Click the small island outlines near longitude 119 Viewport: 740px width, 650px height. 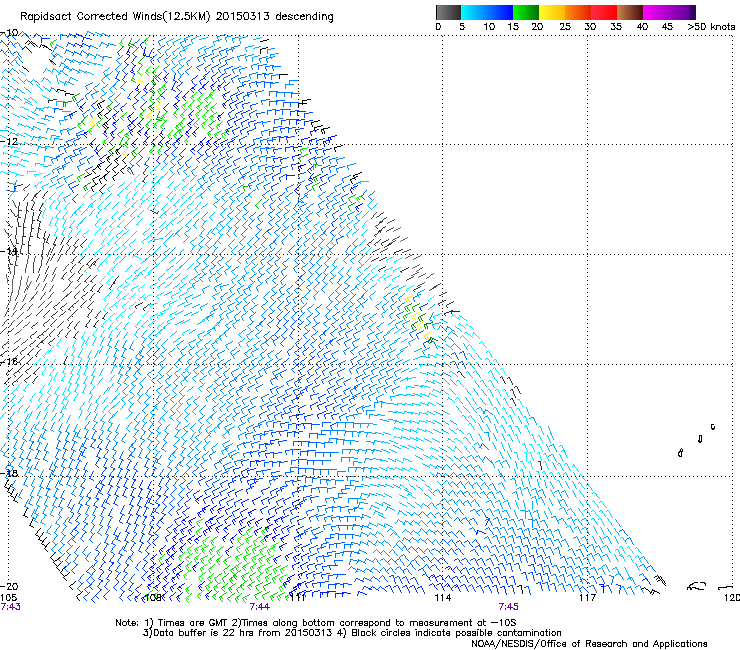pos(697,440)
